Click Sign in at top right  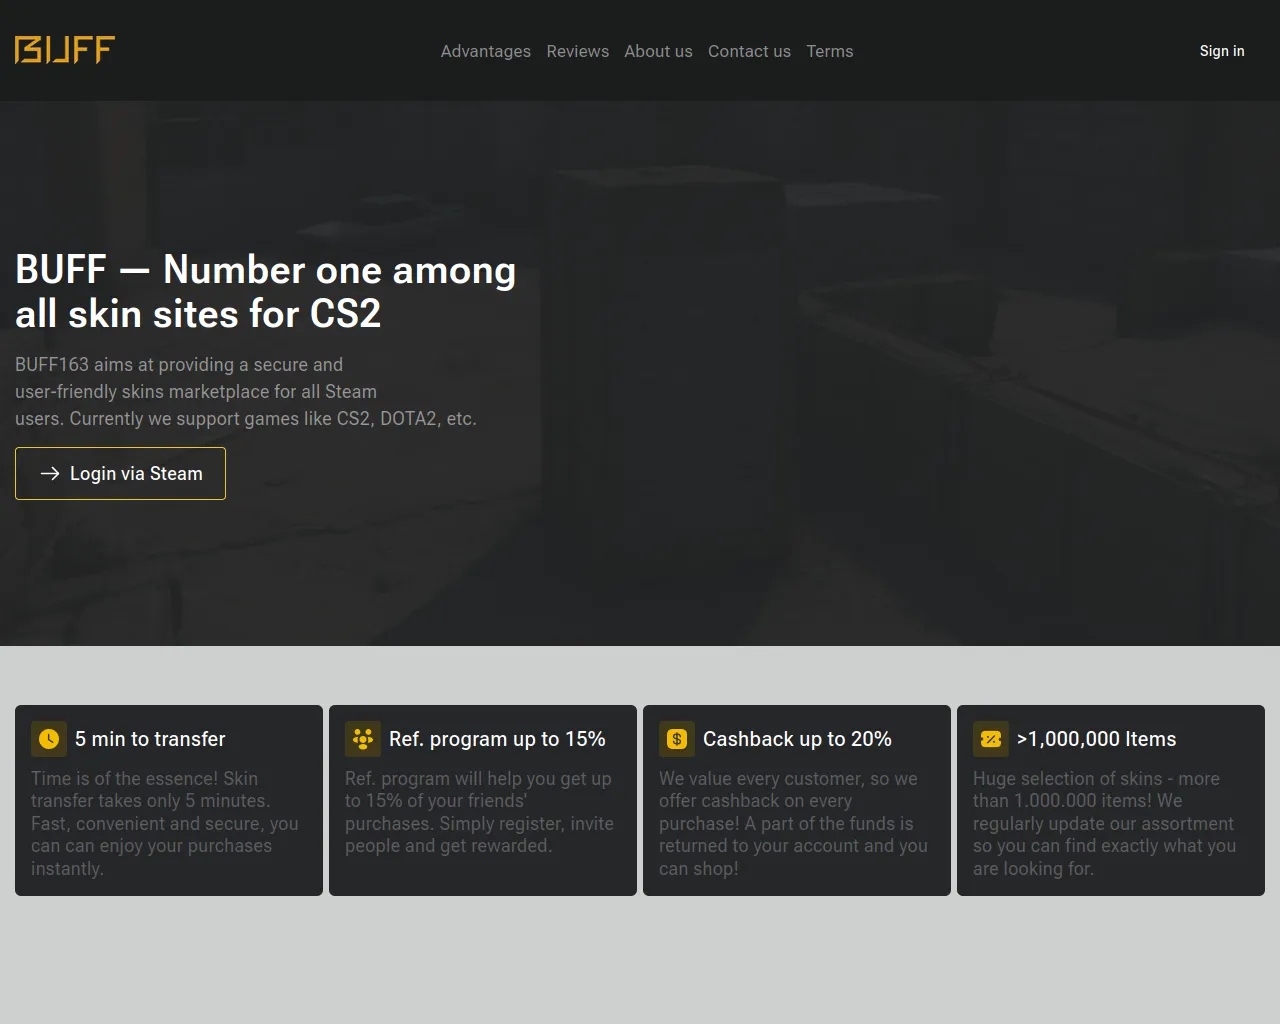point(1222,51)
